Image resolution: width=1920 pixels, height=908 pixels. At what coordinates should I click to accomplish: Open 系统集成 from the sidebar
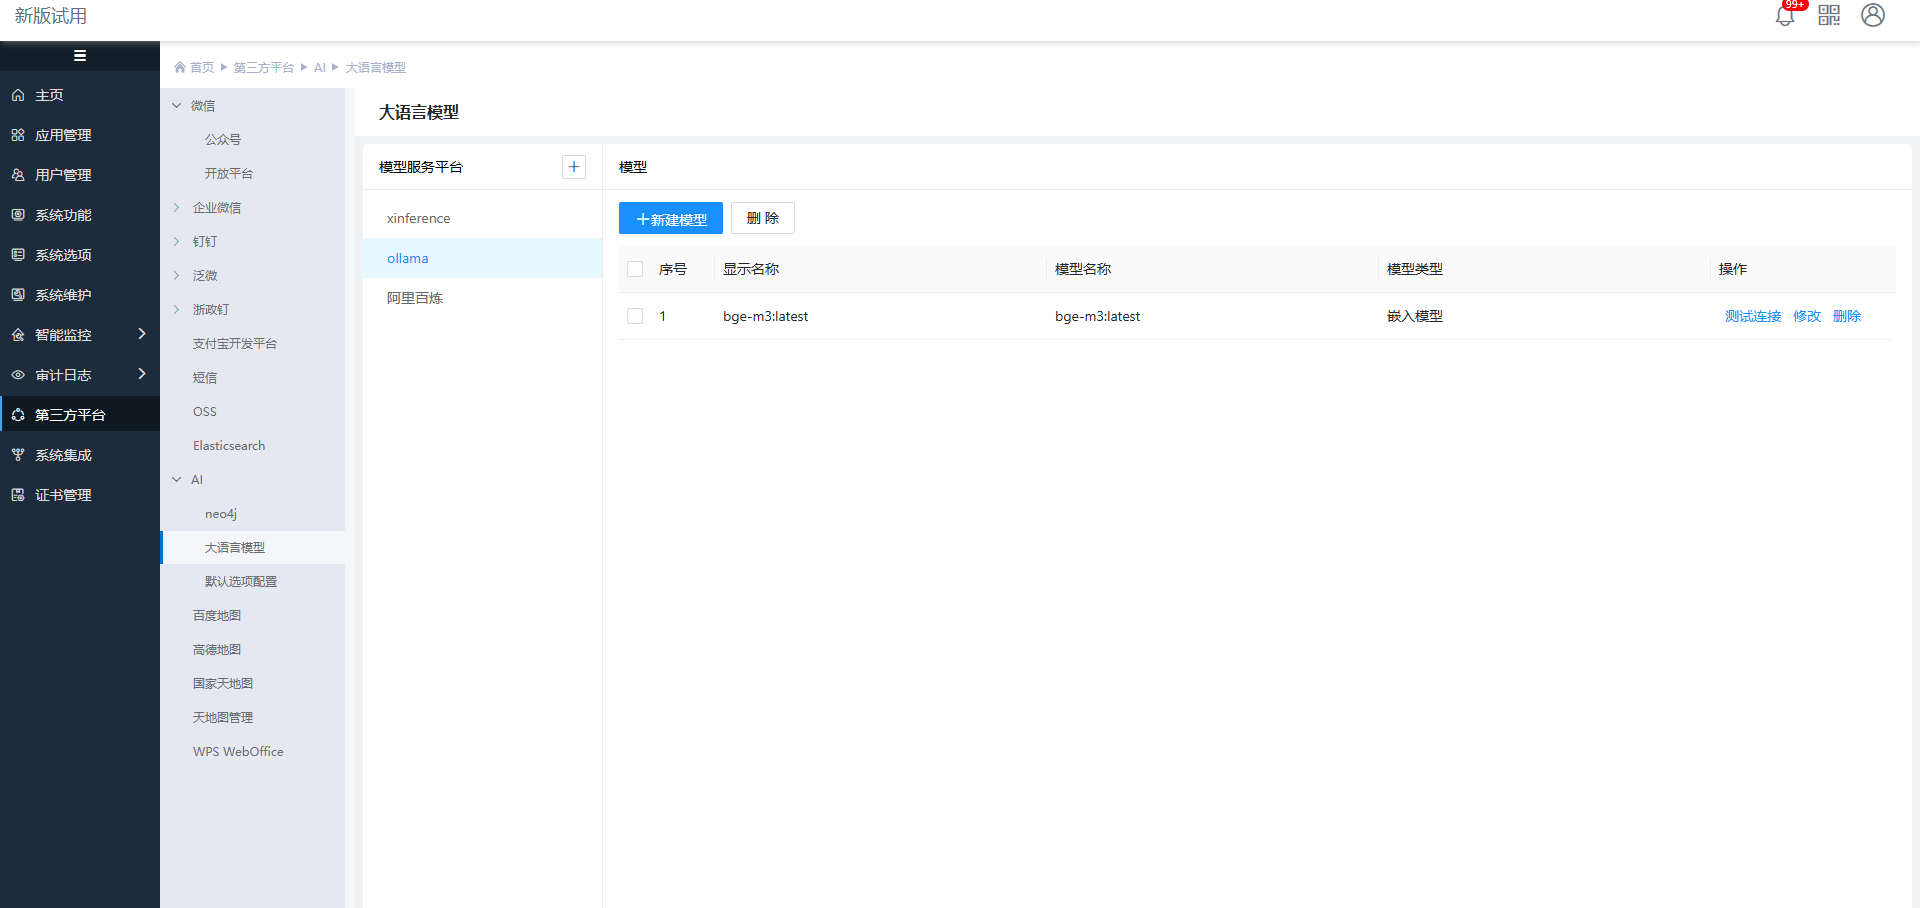click(63, 455)
